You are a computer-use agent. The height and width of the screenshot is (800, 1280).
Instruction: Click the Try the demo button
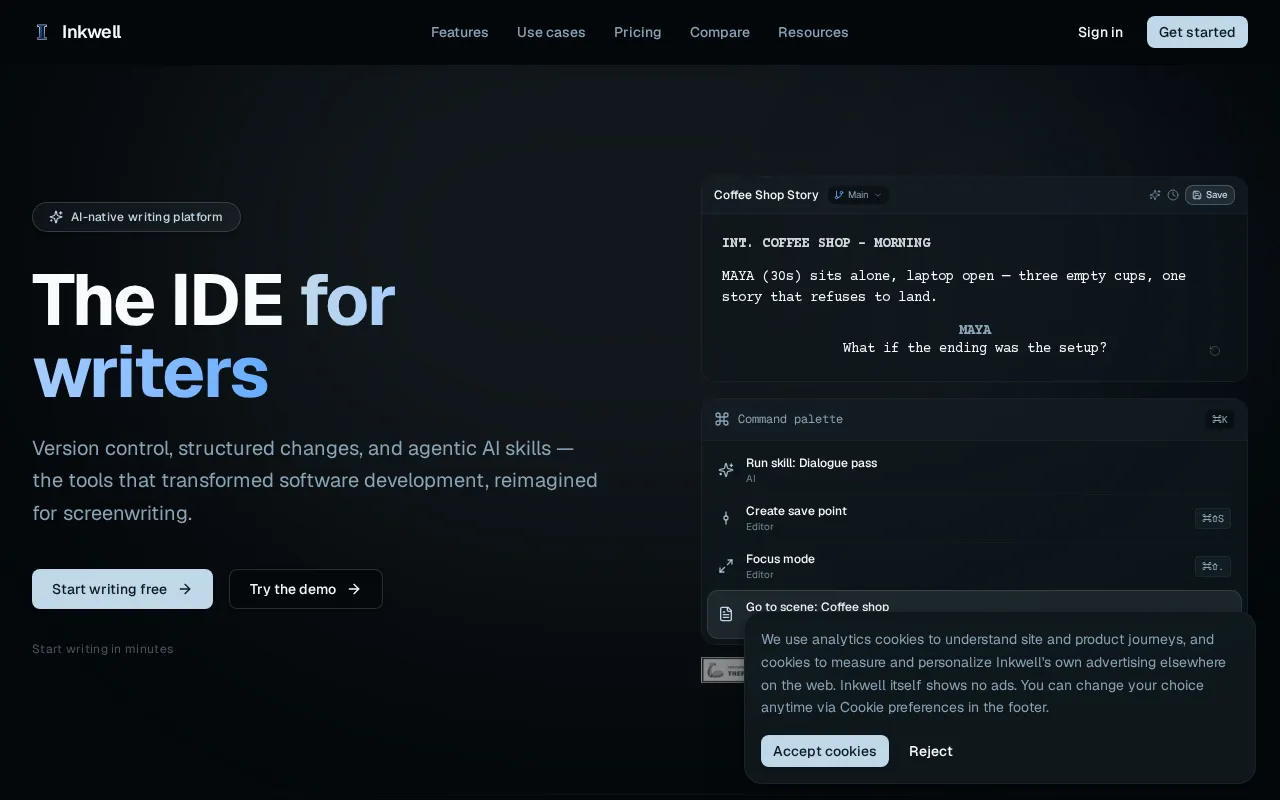coord(306,589)
